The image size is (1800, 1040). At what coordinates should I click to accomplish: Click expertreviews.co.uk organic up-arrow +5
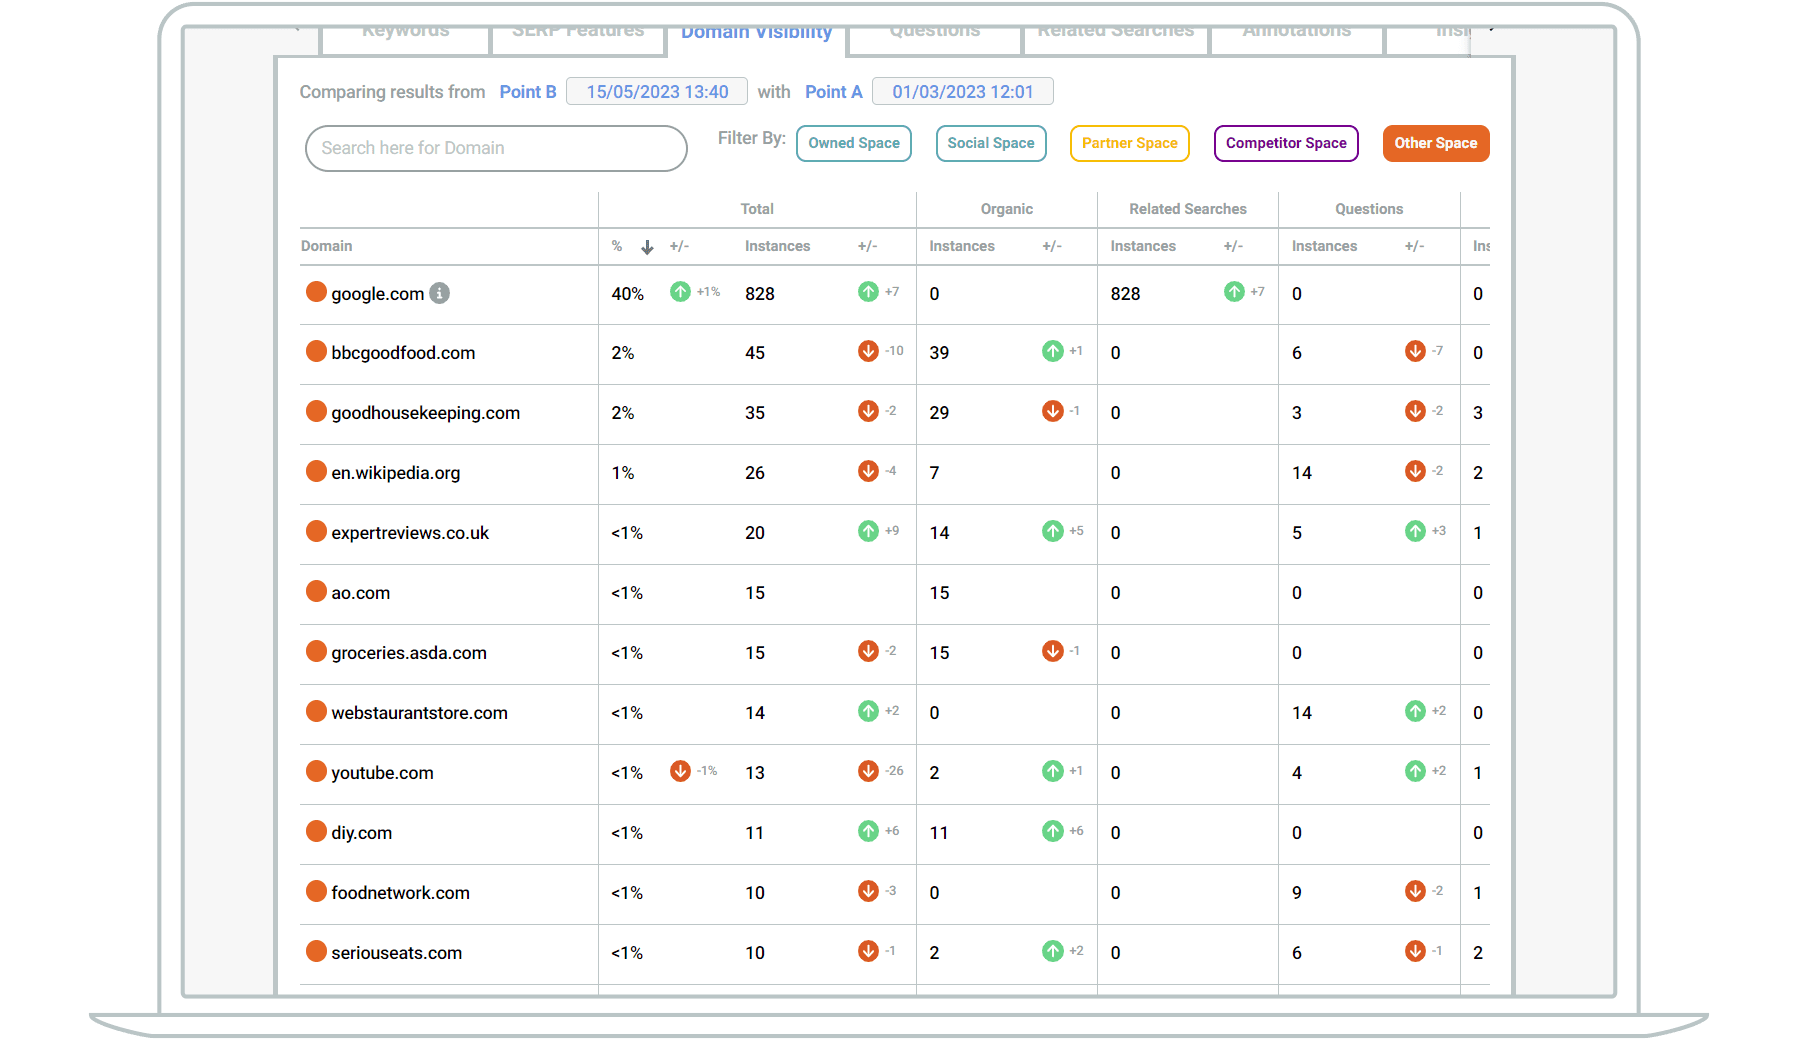[1052, 531]
